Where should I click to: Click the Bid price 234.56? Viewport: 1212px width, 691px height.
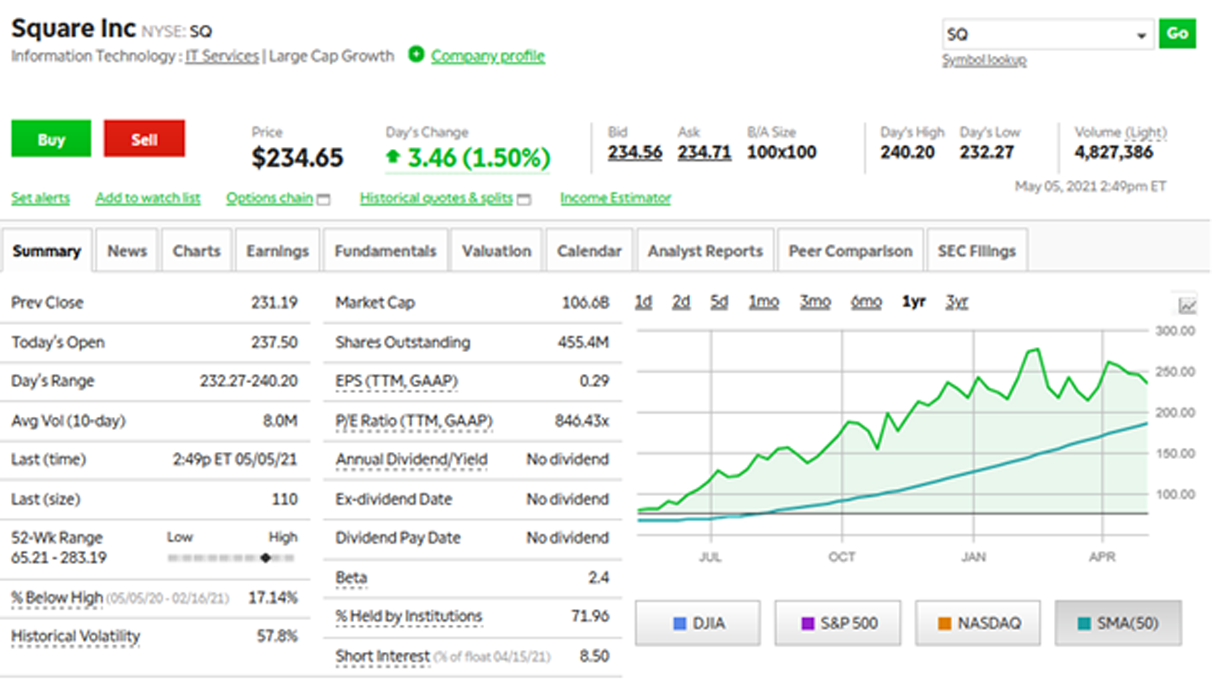coord(635,152)
